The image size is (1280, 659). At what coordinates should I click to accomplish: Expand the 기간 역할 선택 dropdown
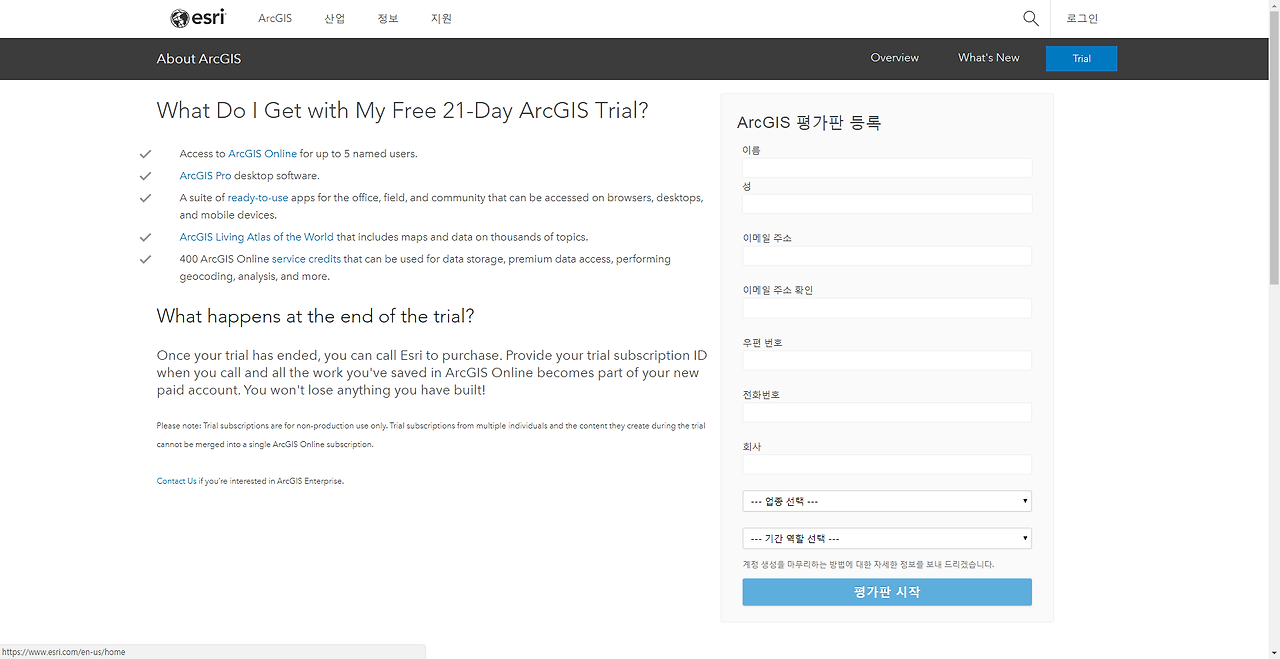887,538
